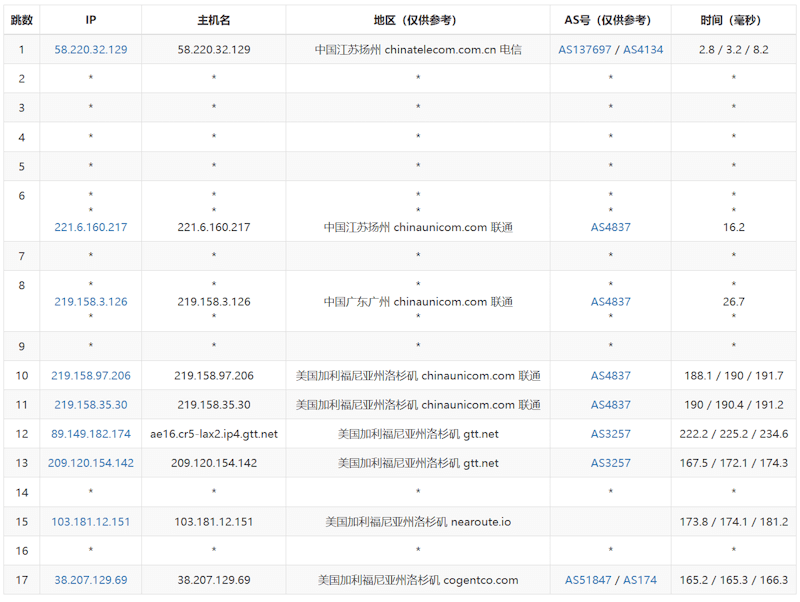Click the AS号（仅供参考） column header
This screenshot has height=602, width=800.
611,20
